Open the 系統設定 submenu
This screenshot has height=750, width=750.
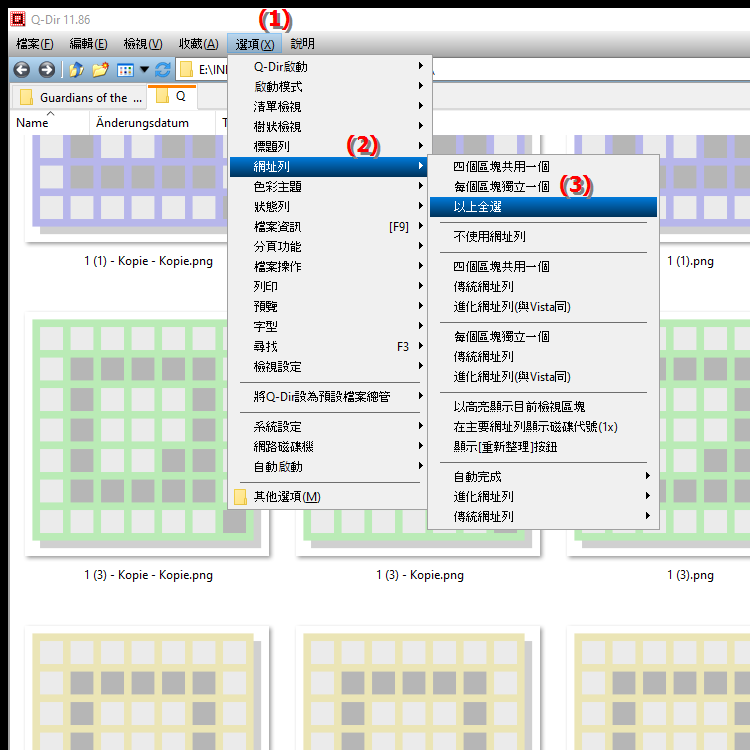click(330, 427)
